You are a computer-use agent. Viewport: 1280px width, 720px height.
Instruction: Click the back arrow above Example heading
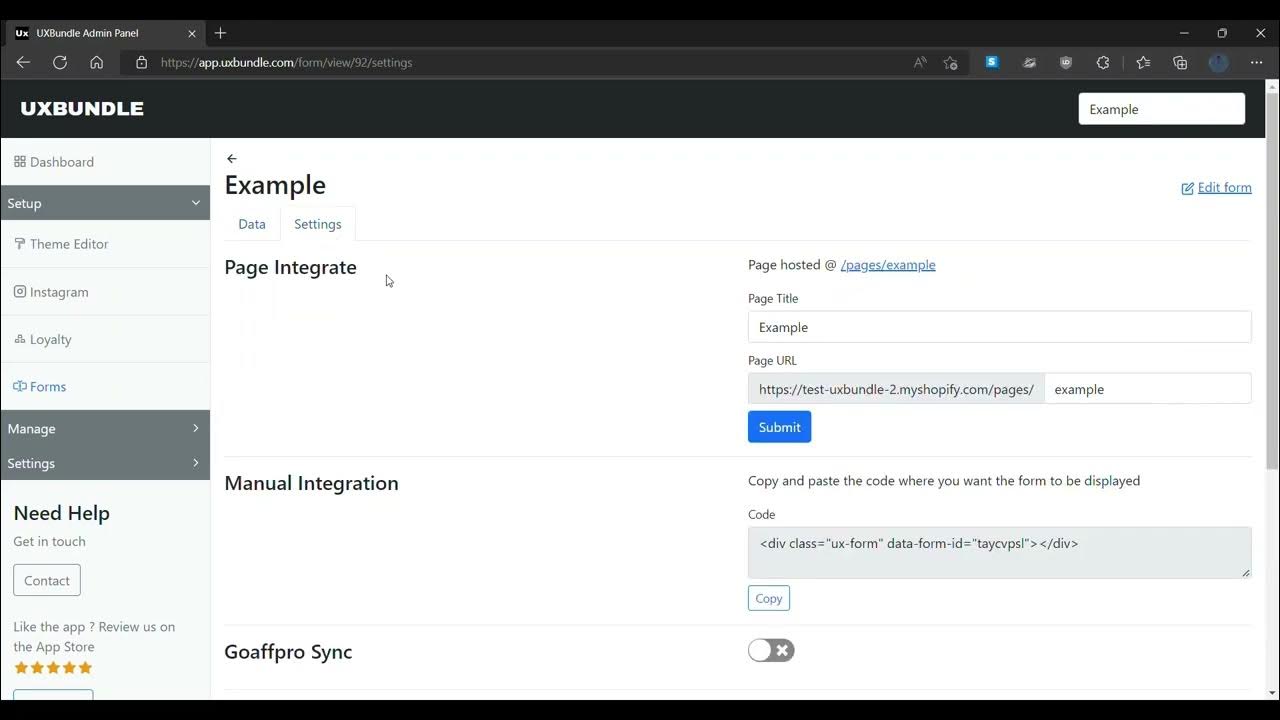pyautogui.click(x=232, y=158)
